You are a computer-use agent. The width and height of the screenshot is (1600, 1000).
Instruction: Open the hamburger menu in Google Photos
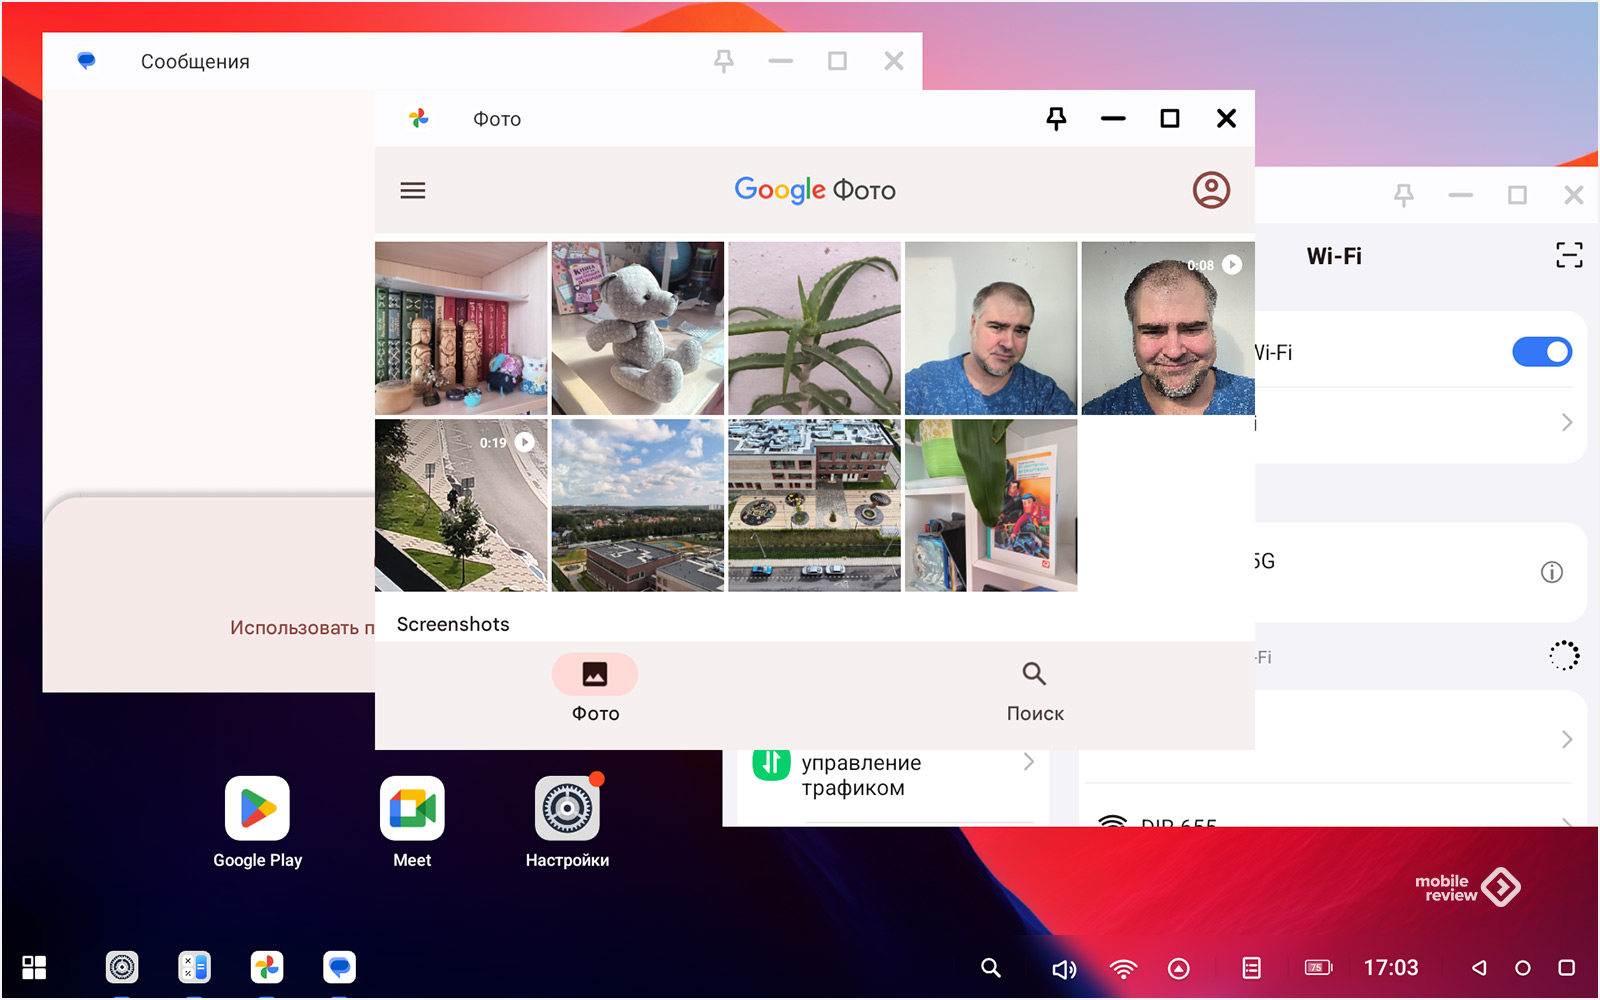(413, 190)
